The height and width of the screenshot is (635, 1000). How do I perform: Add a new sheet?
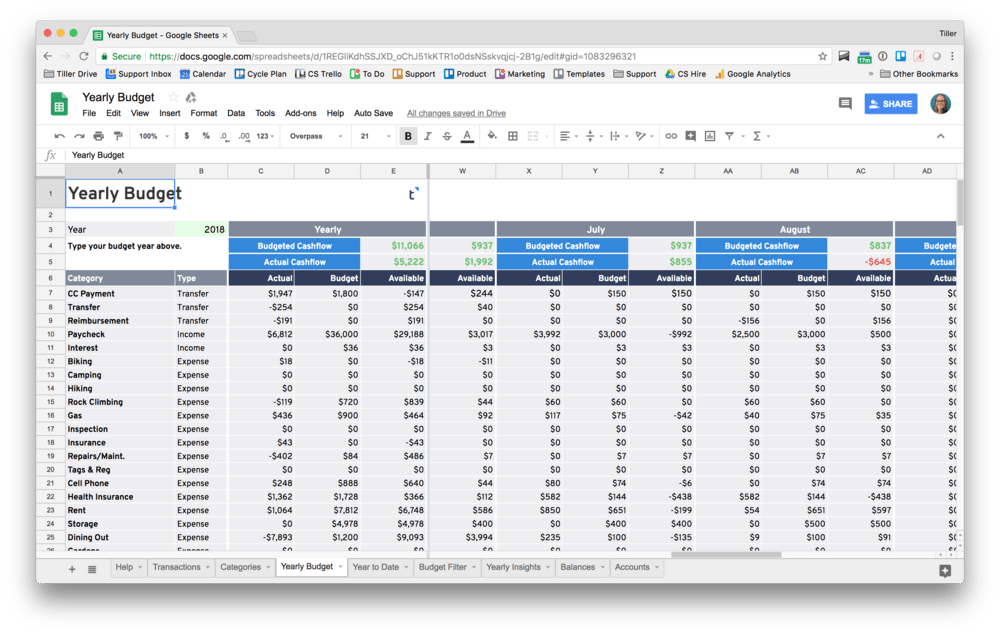72,569
